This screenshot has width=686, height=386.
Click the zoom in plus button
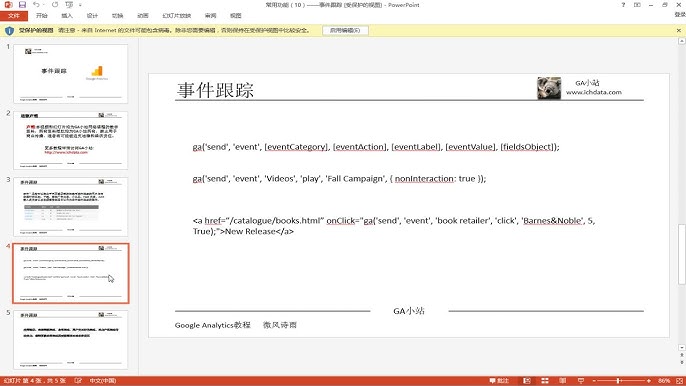coord(648,381)
